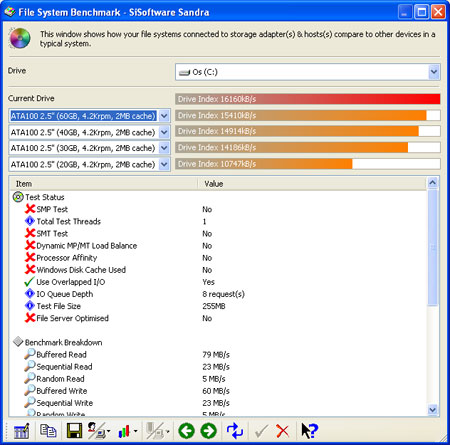Image resolution: width=450 pixels, height=445 pixels.
Task: Click magnifier icon beside Sequential Read
Action: (x=30, y=366)
